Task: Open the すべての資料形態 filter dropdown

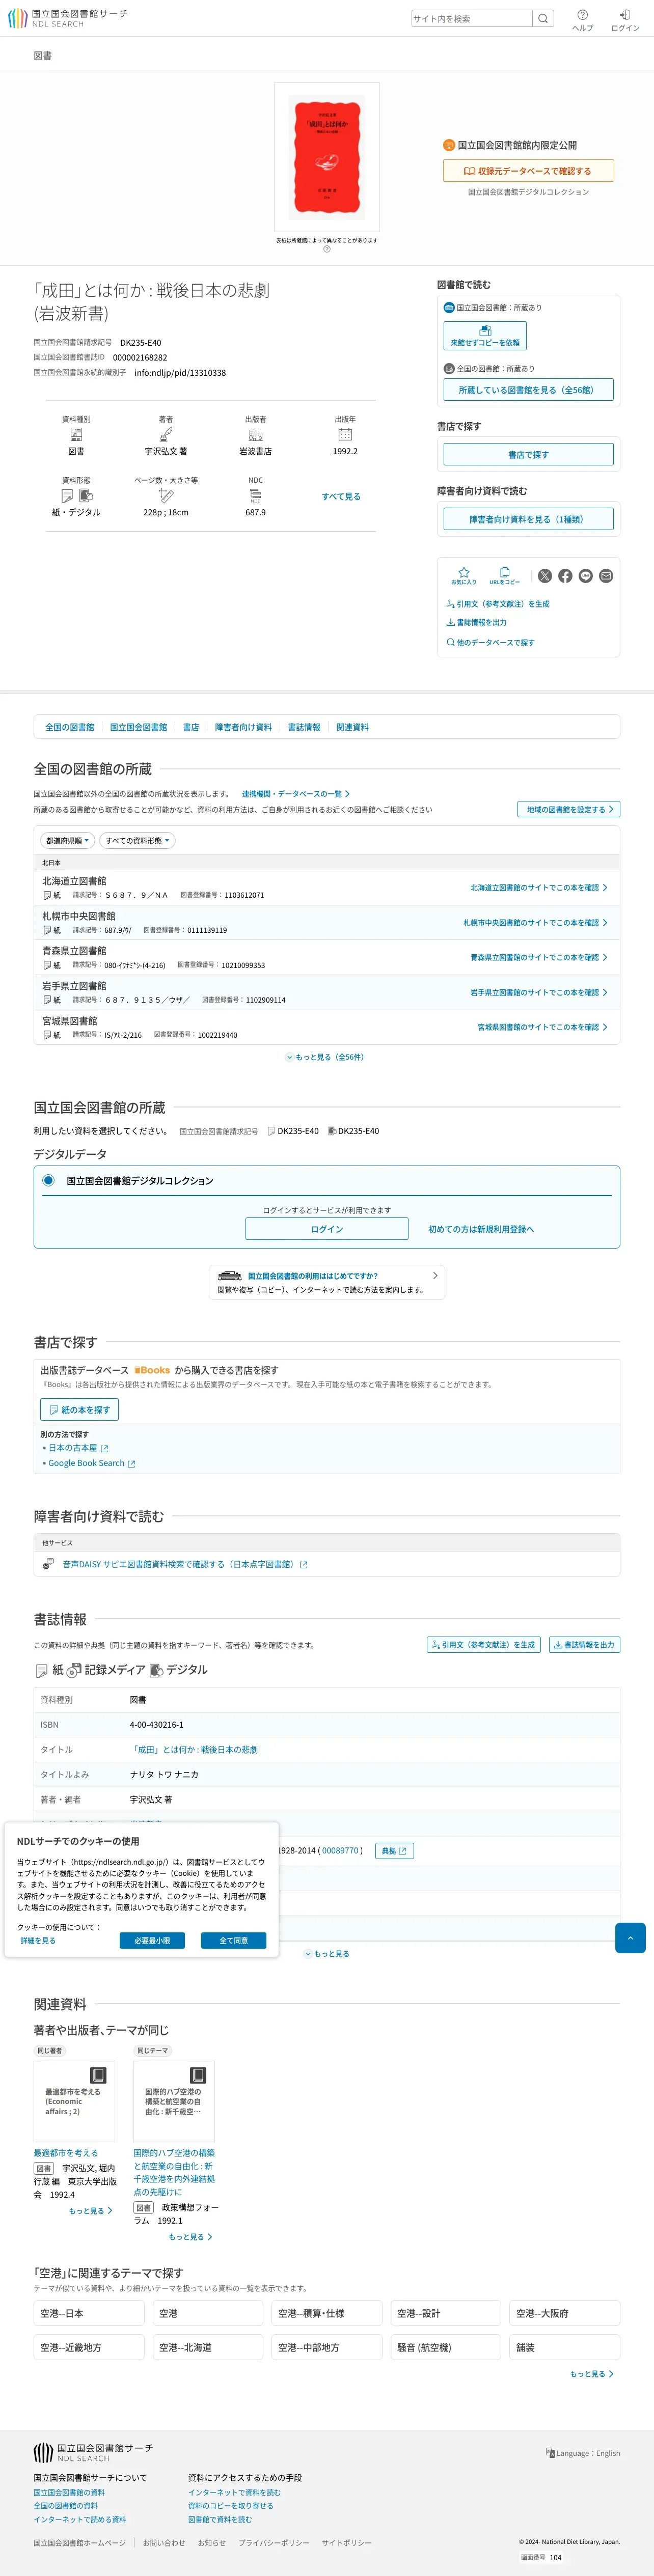Action: point(137,841)
